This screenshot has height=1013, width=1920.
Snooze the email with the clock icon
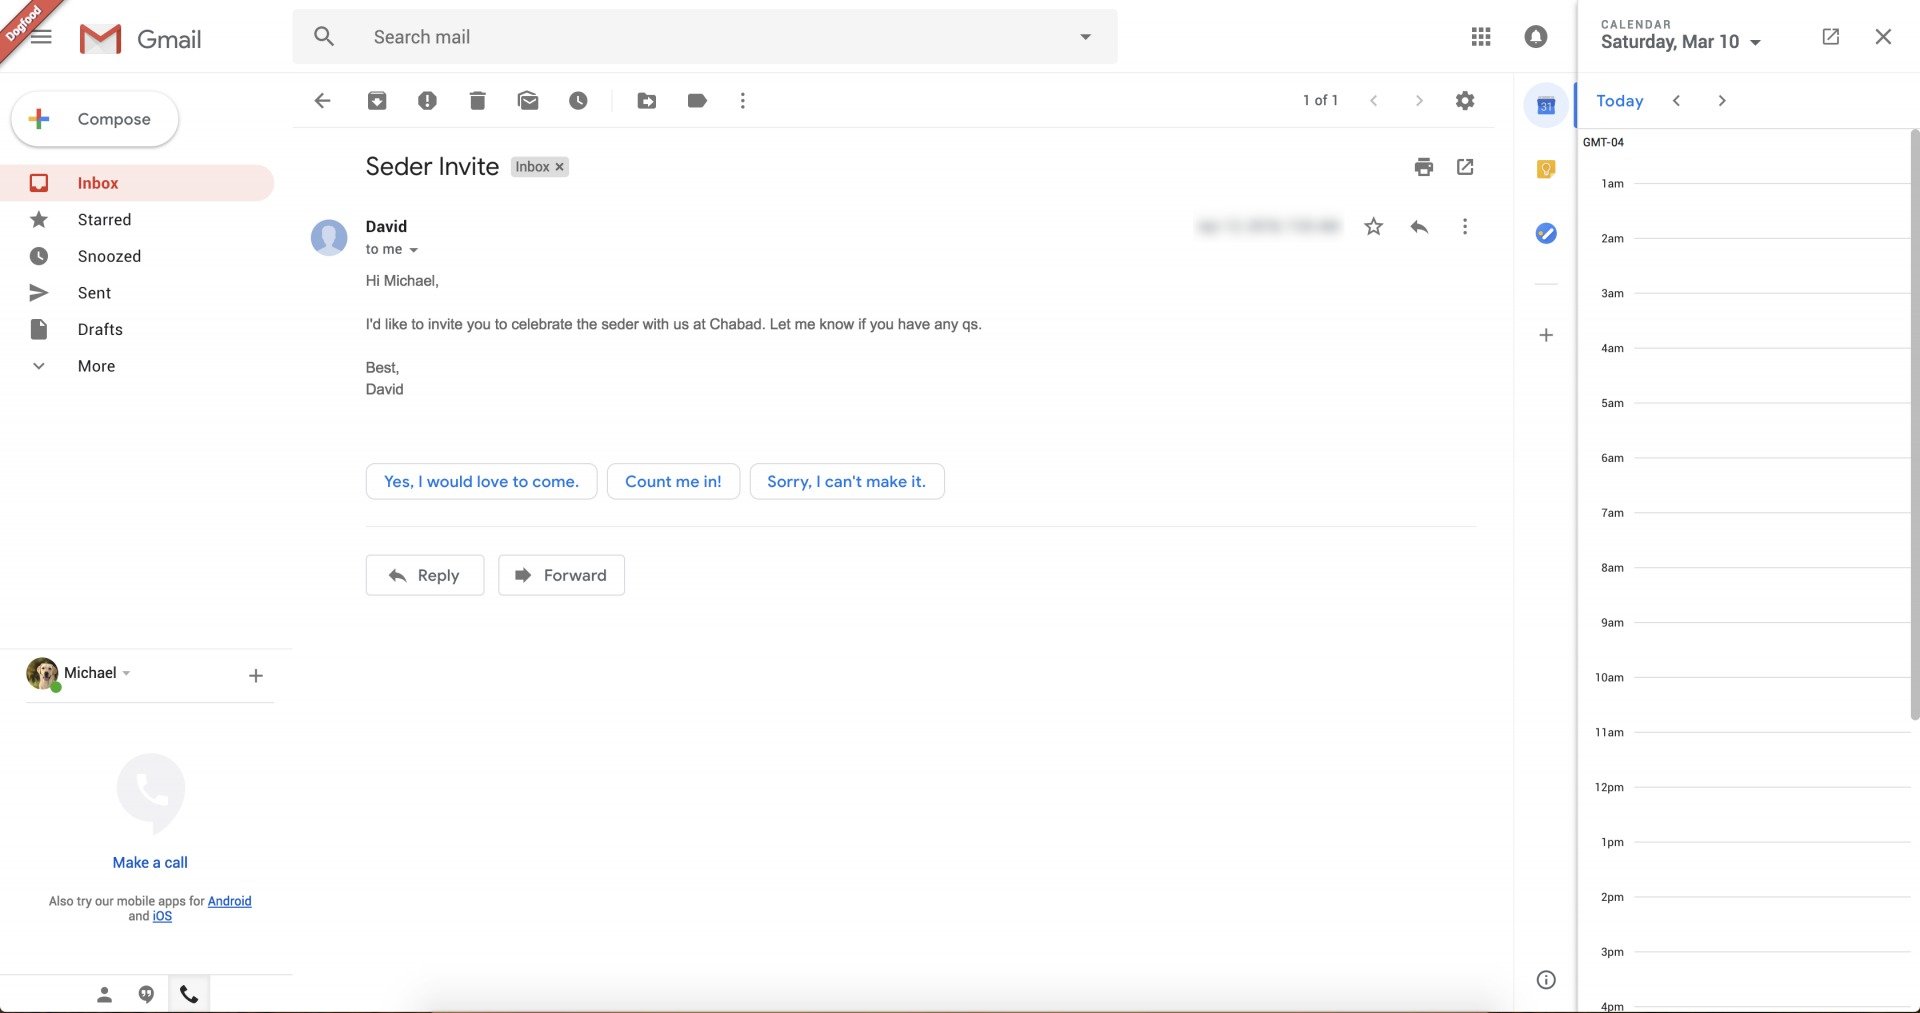coord(578,100)
